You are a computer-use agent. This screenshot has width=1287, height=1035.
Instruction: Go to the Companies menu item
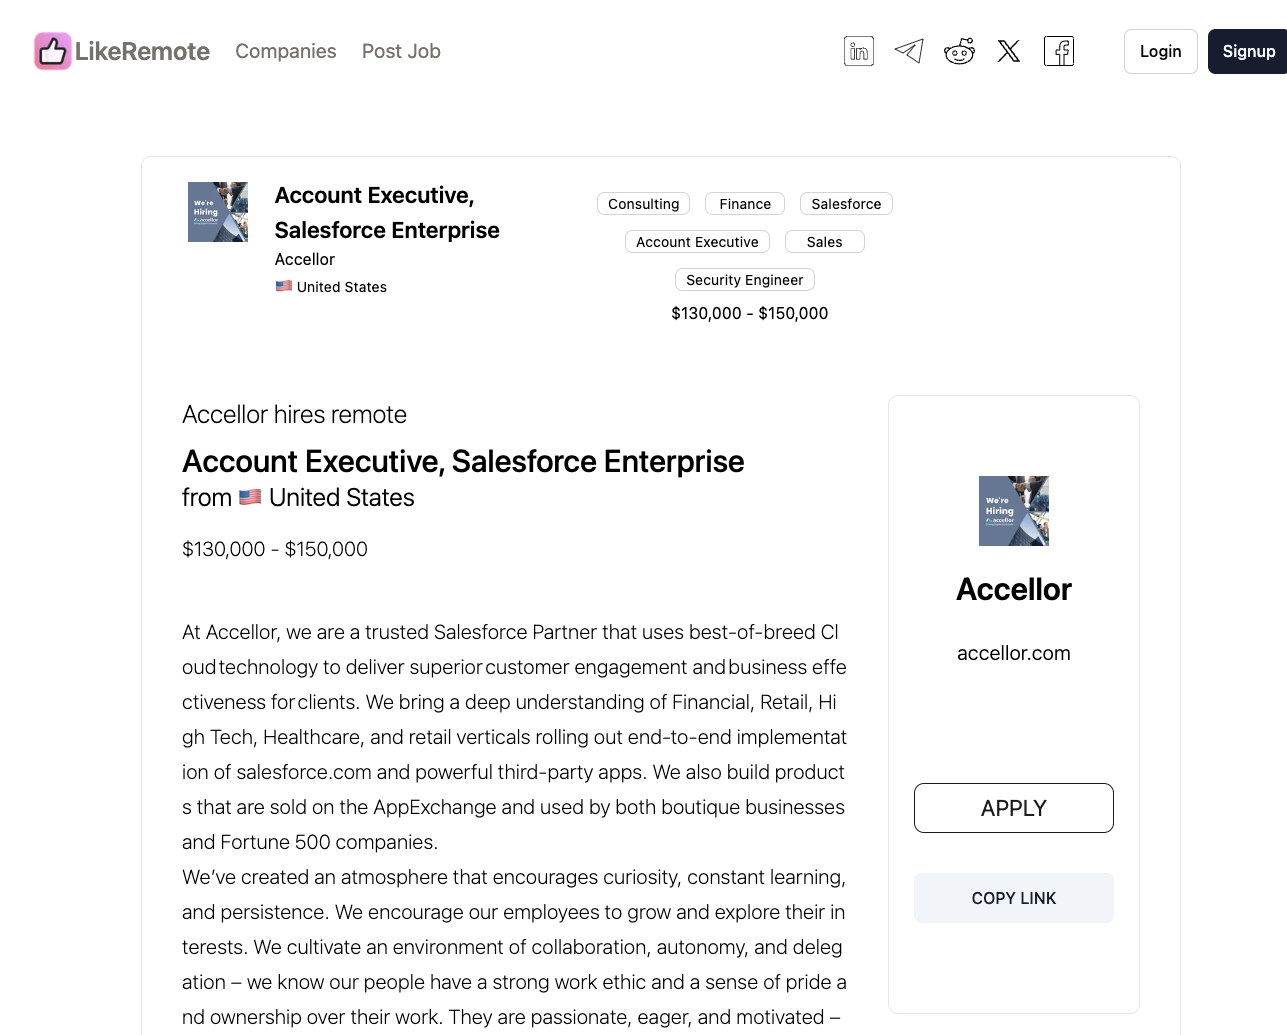point(286,51)
